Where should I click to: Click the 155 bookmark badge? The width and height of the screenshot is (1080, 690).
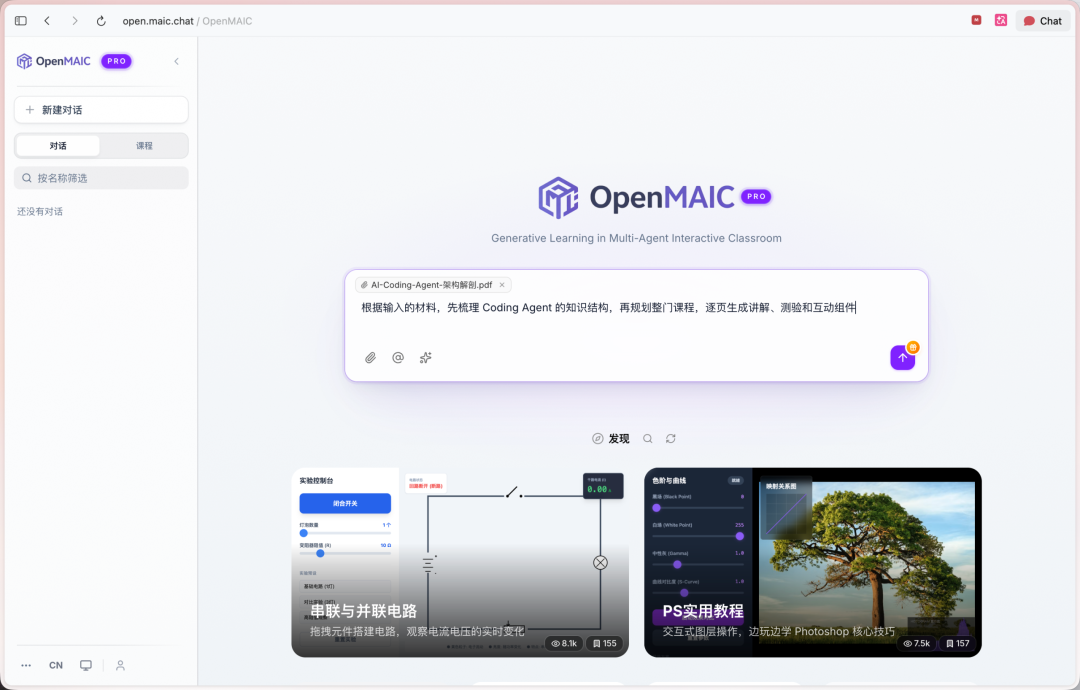pyautogui.click(x=605, y=643)
